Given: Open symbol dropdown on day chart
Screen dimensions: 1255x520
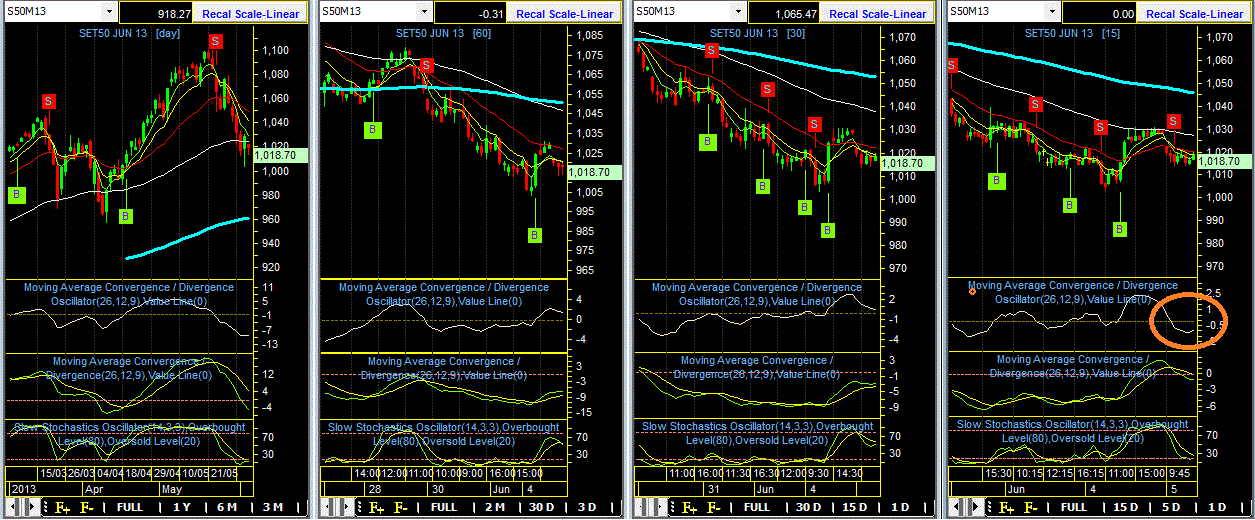Looking at the screenshot, I should click(108, 12).
